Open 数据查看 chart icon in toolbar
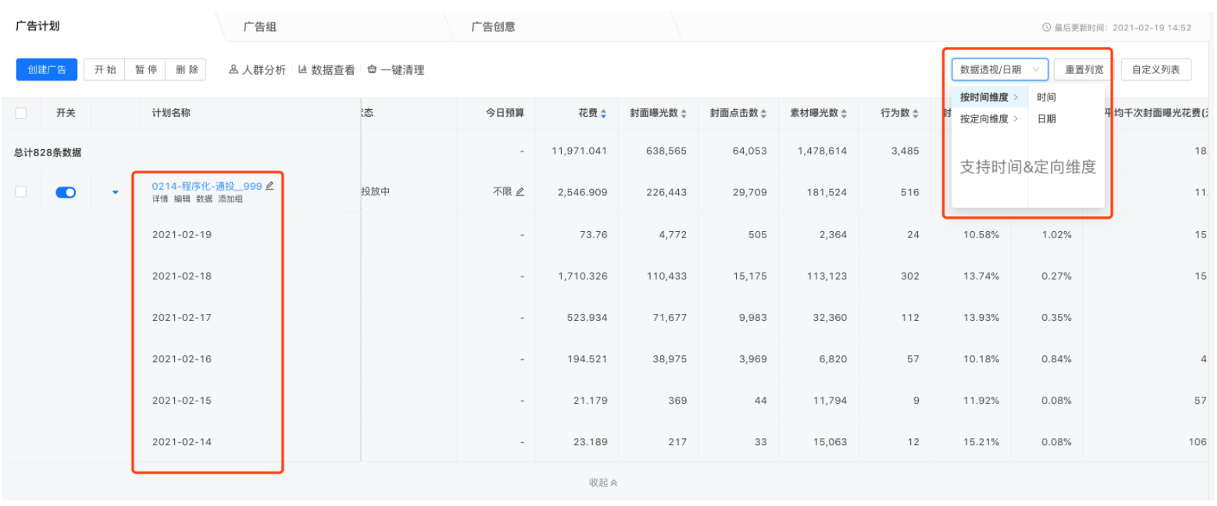Viewport: 1217px width, 506px height. (302, 70)
